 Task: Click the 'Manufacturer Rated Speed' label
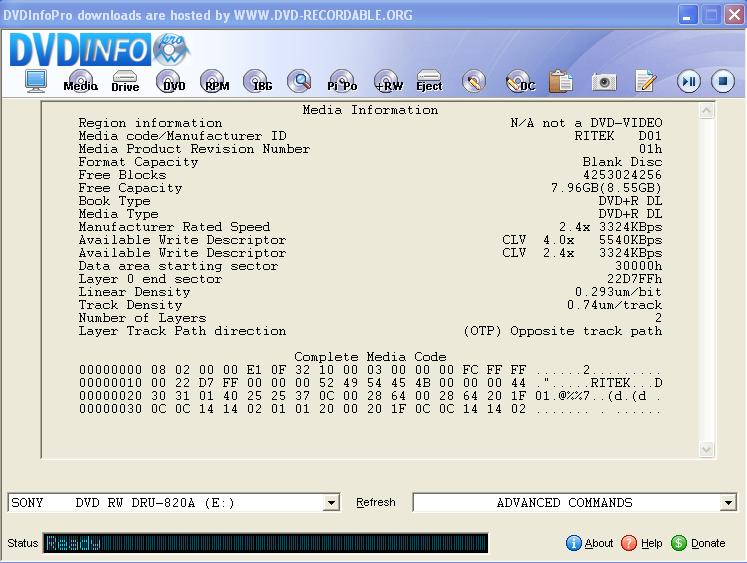click(x=174, y=227)
